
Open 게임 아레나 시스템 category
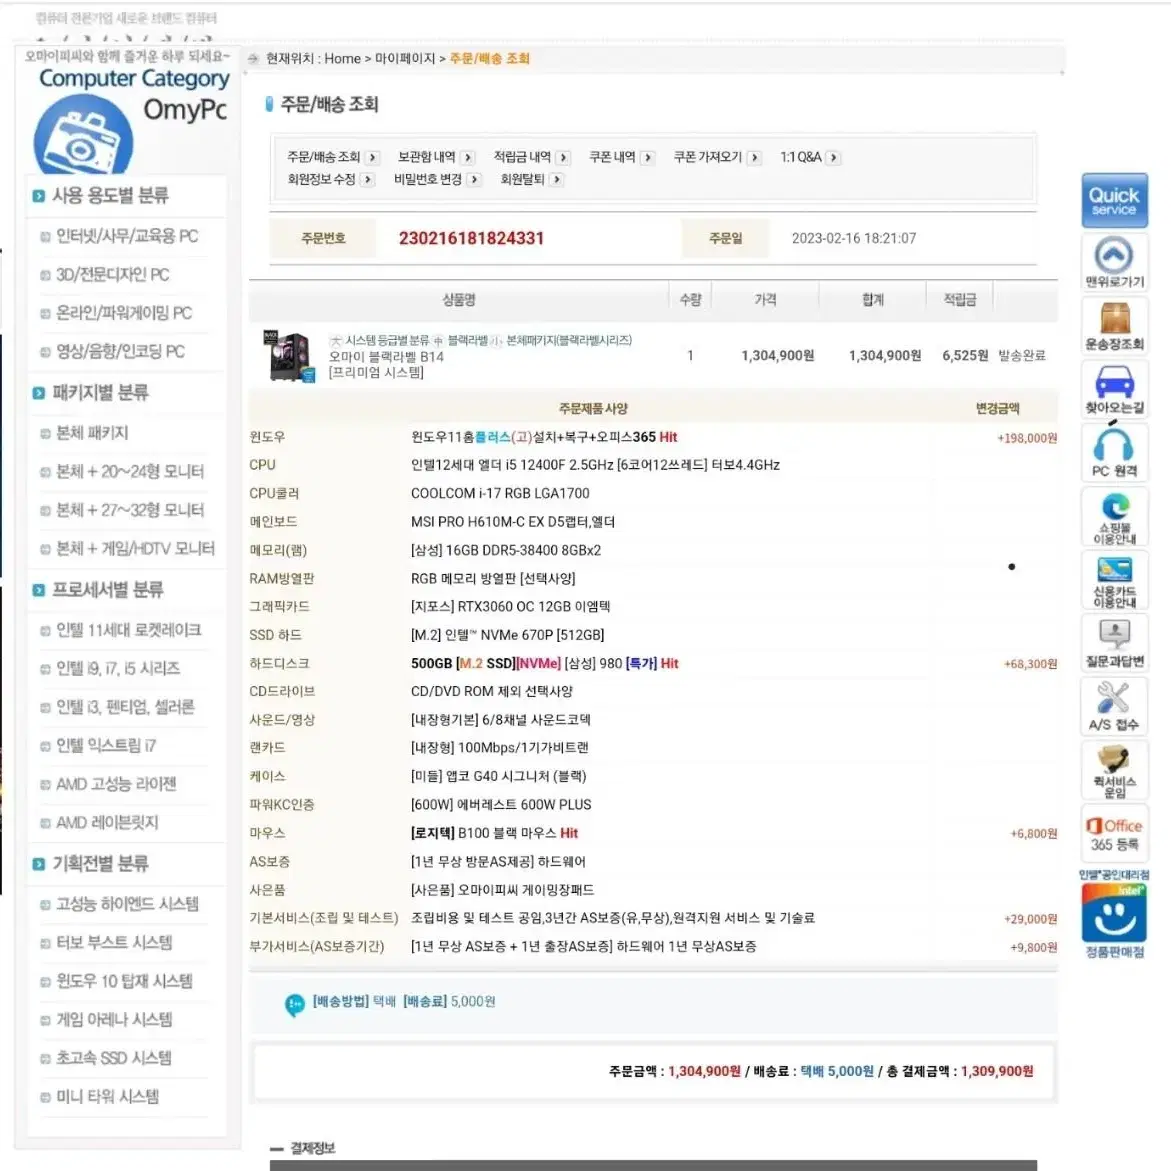coord(114,1019)
